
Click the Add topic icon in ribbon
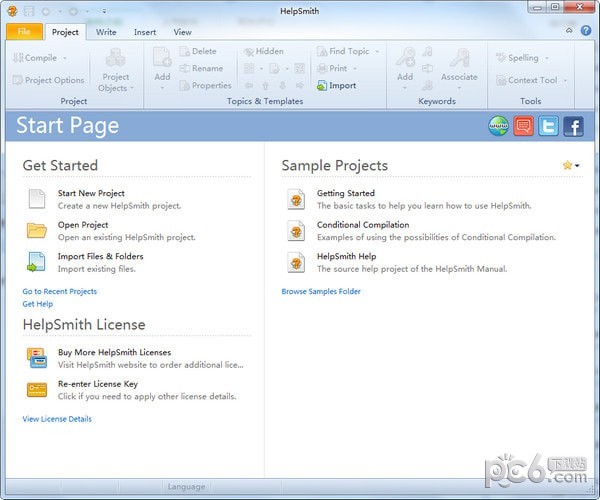point(162,58)
